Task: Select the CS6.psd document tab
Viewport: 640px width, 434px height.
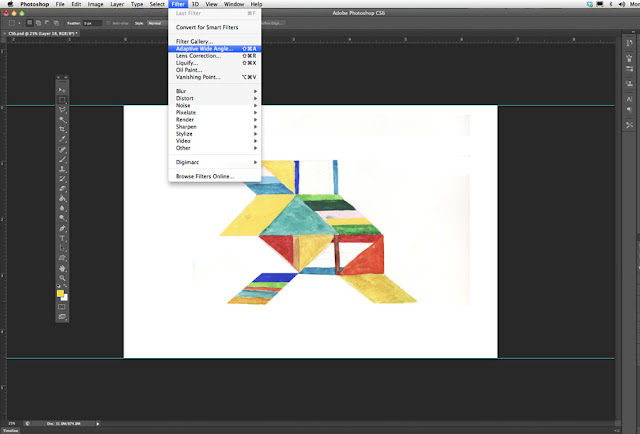Action: (x=41, y=34)
